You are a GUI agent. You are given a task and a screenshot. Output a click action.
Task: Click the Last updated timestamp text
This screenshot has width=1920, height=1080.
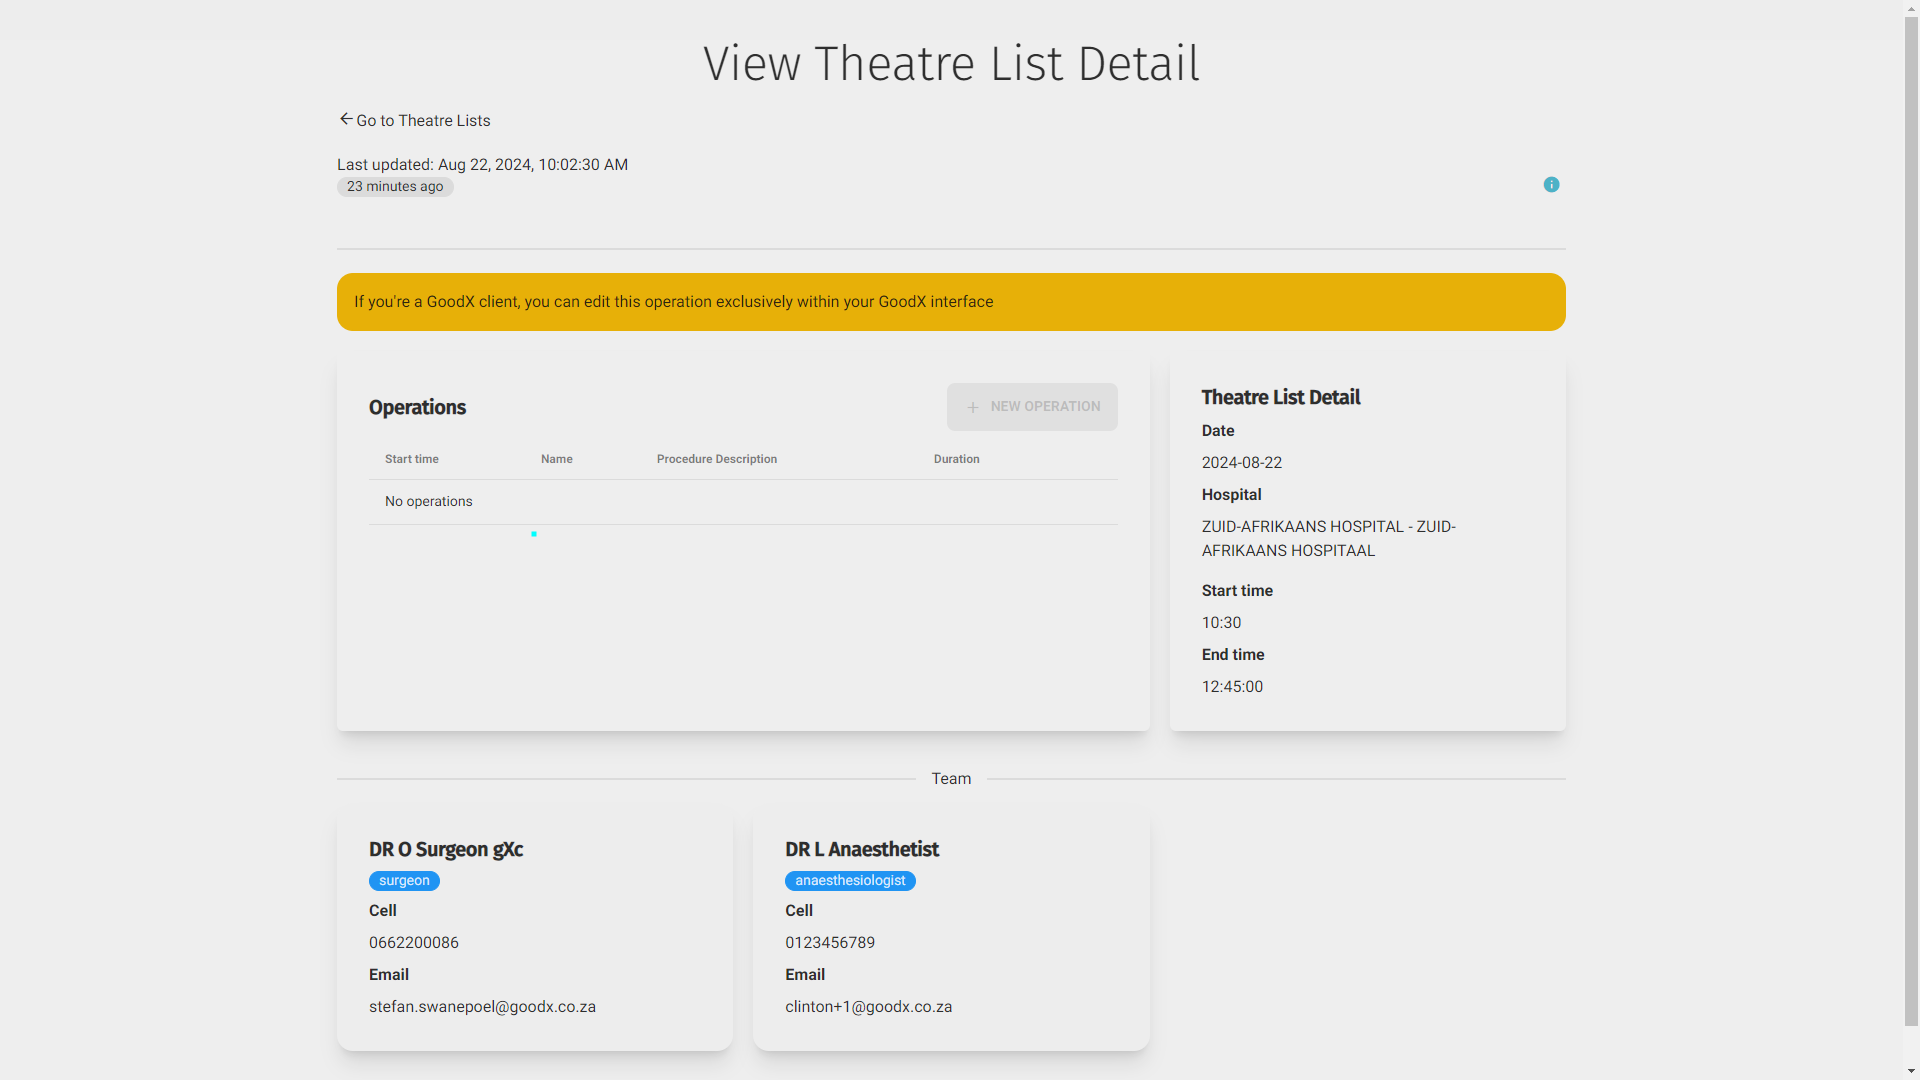click(483, 165)
